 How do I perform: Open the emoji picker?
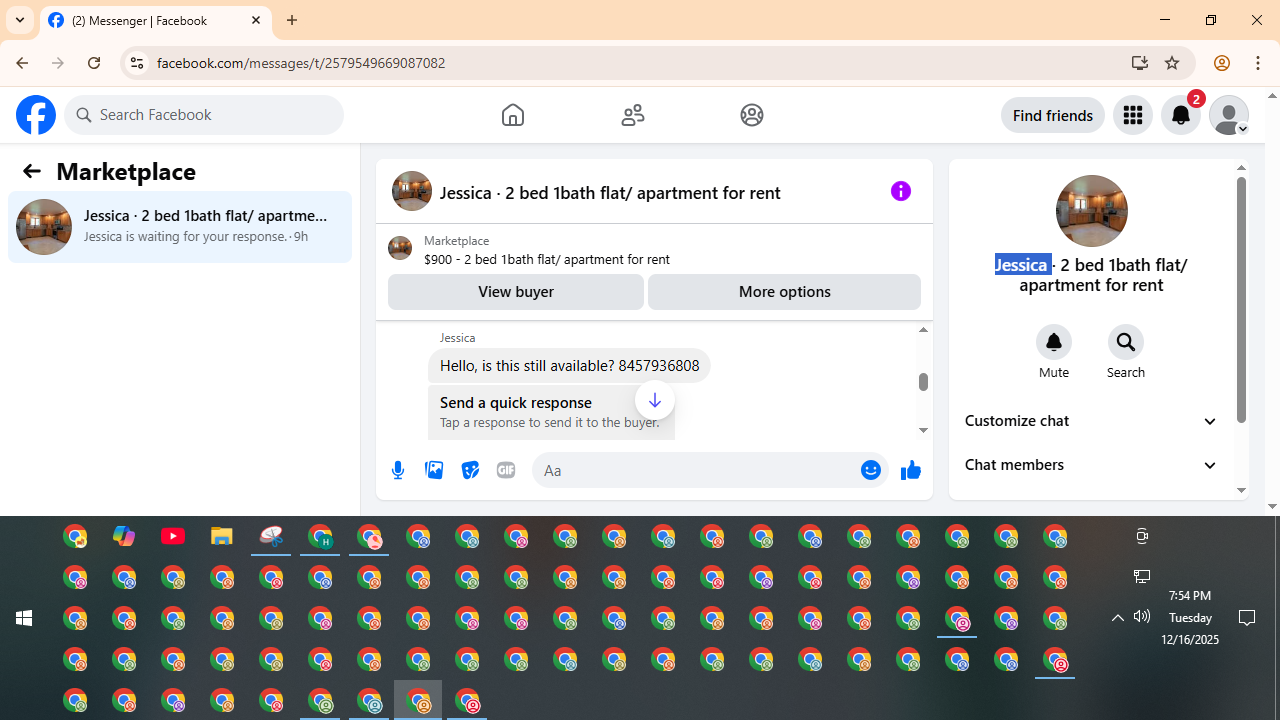point(871,470)
